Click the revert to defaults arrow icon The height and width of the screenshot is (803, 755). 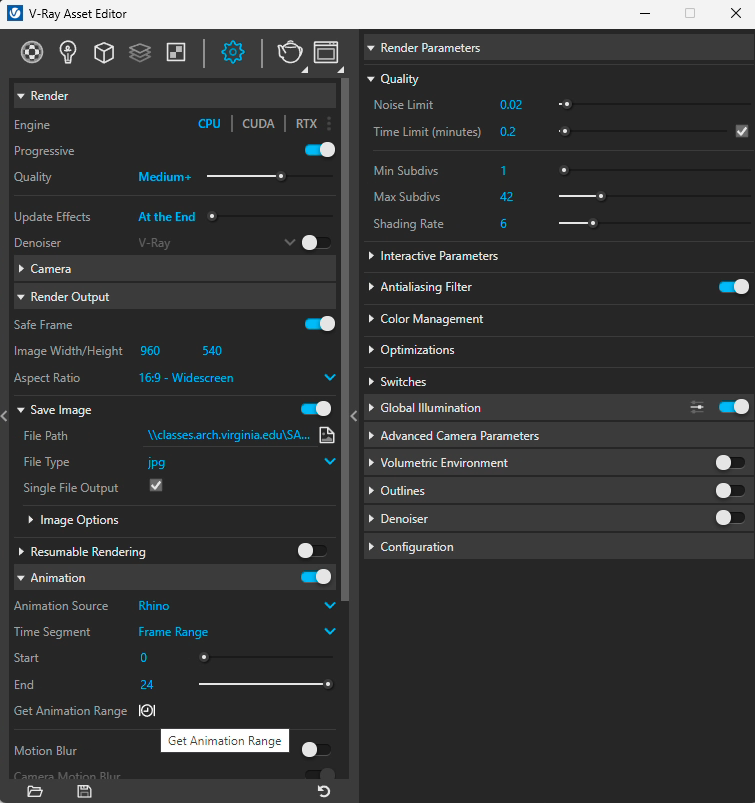(x=323, y=792)
